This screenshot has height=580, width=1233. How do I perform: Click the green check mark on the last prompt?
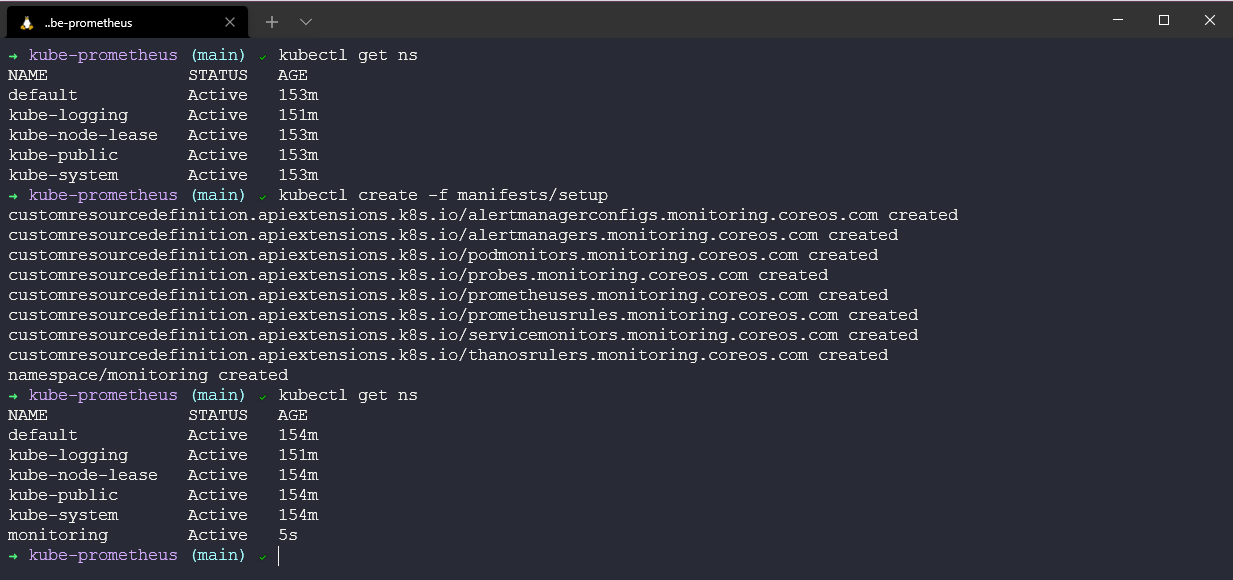point(262,555)
